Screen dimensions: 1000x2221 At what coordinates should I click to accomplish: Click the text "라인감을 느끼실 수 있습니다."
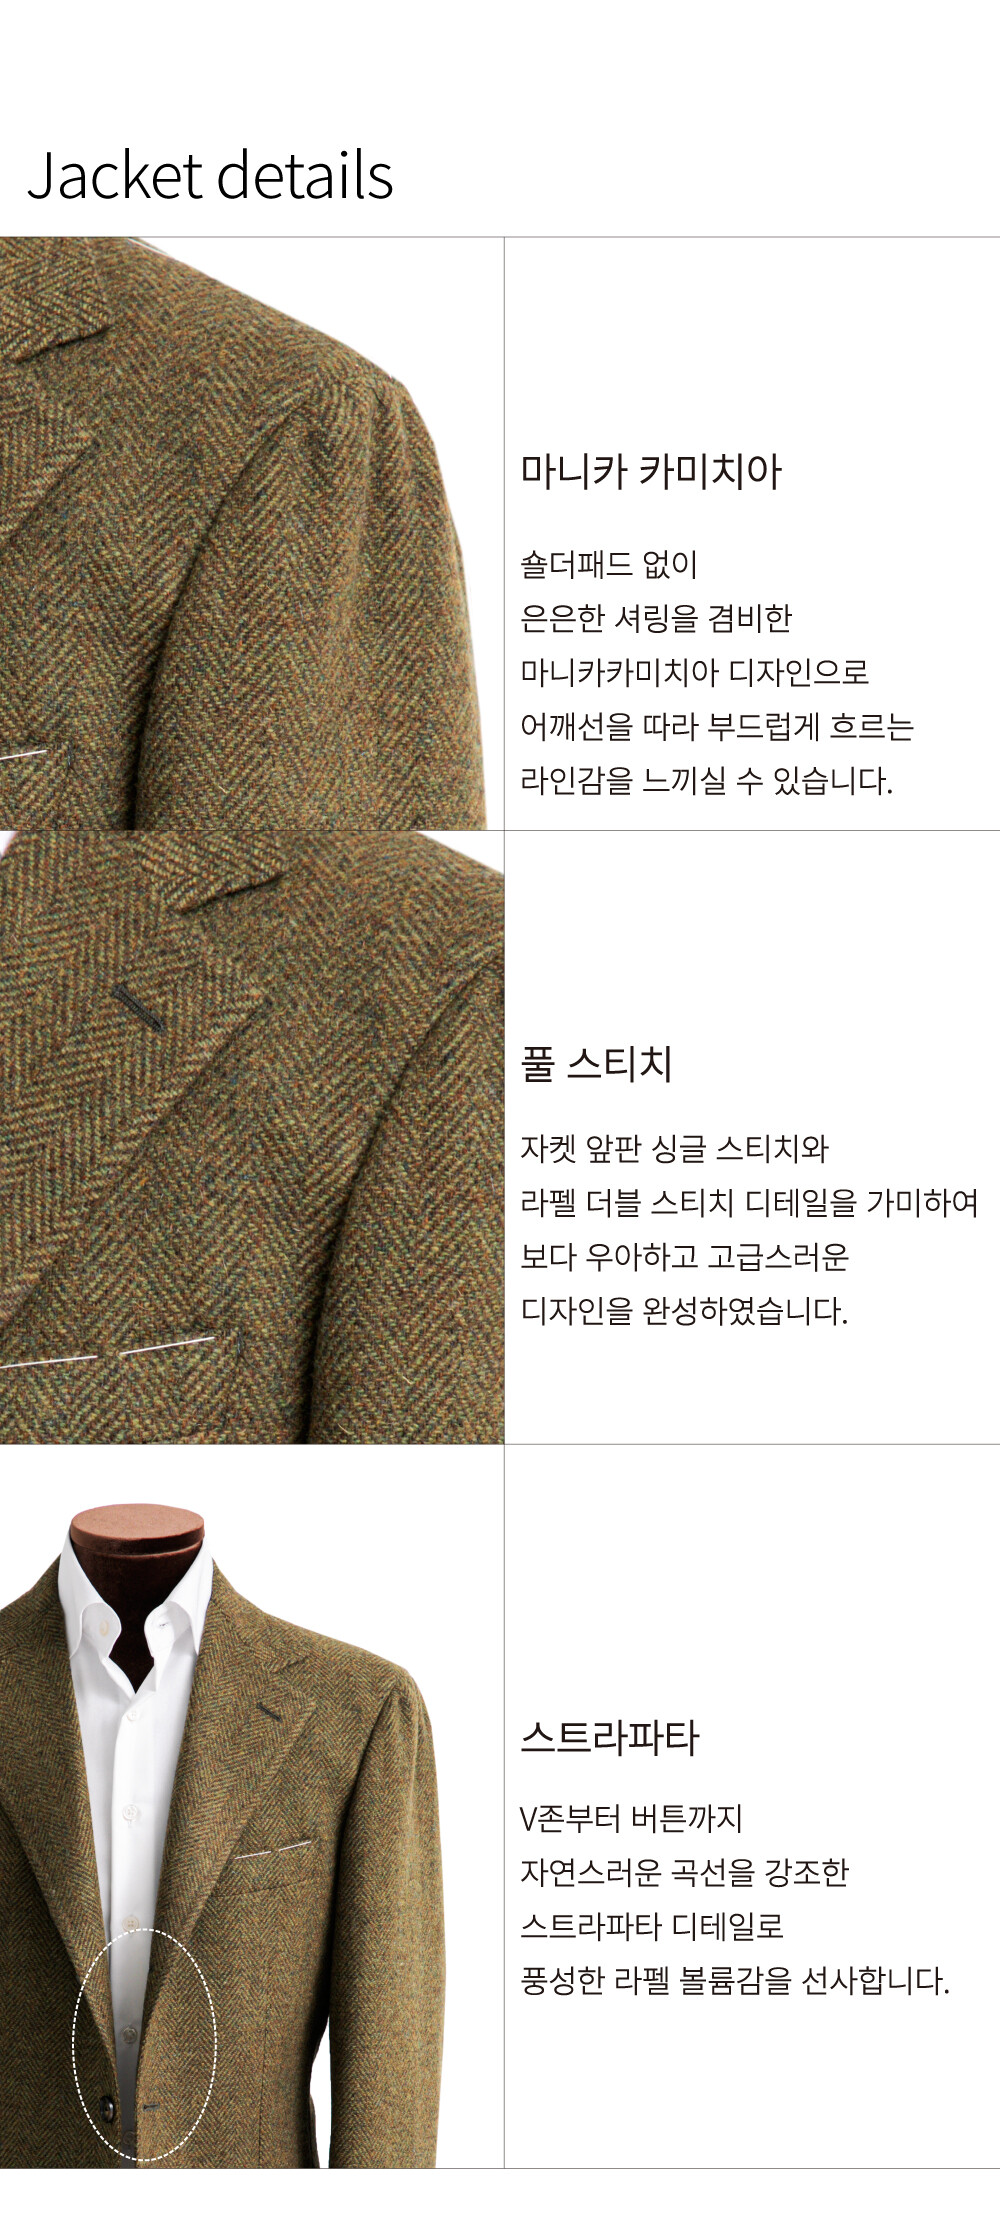tap(706, 780)
